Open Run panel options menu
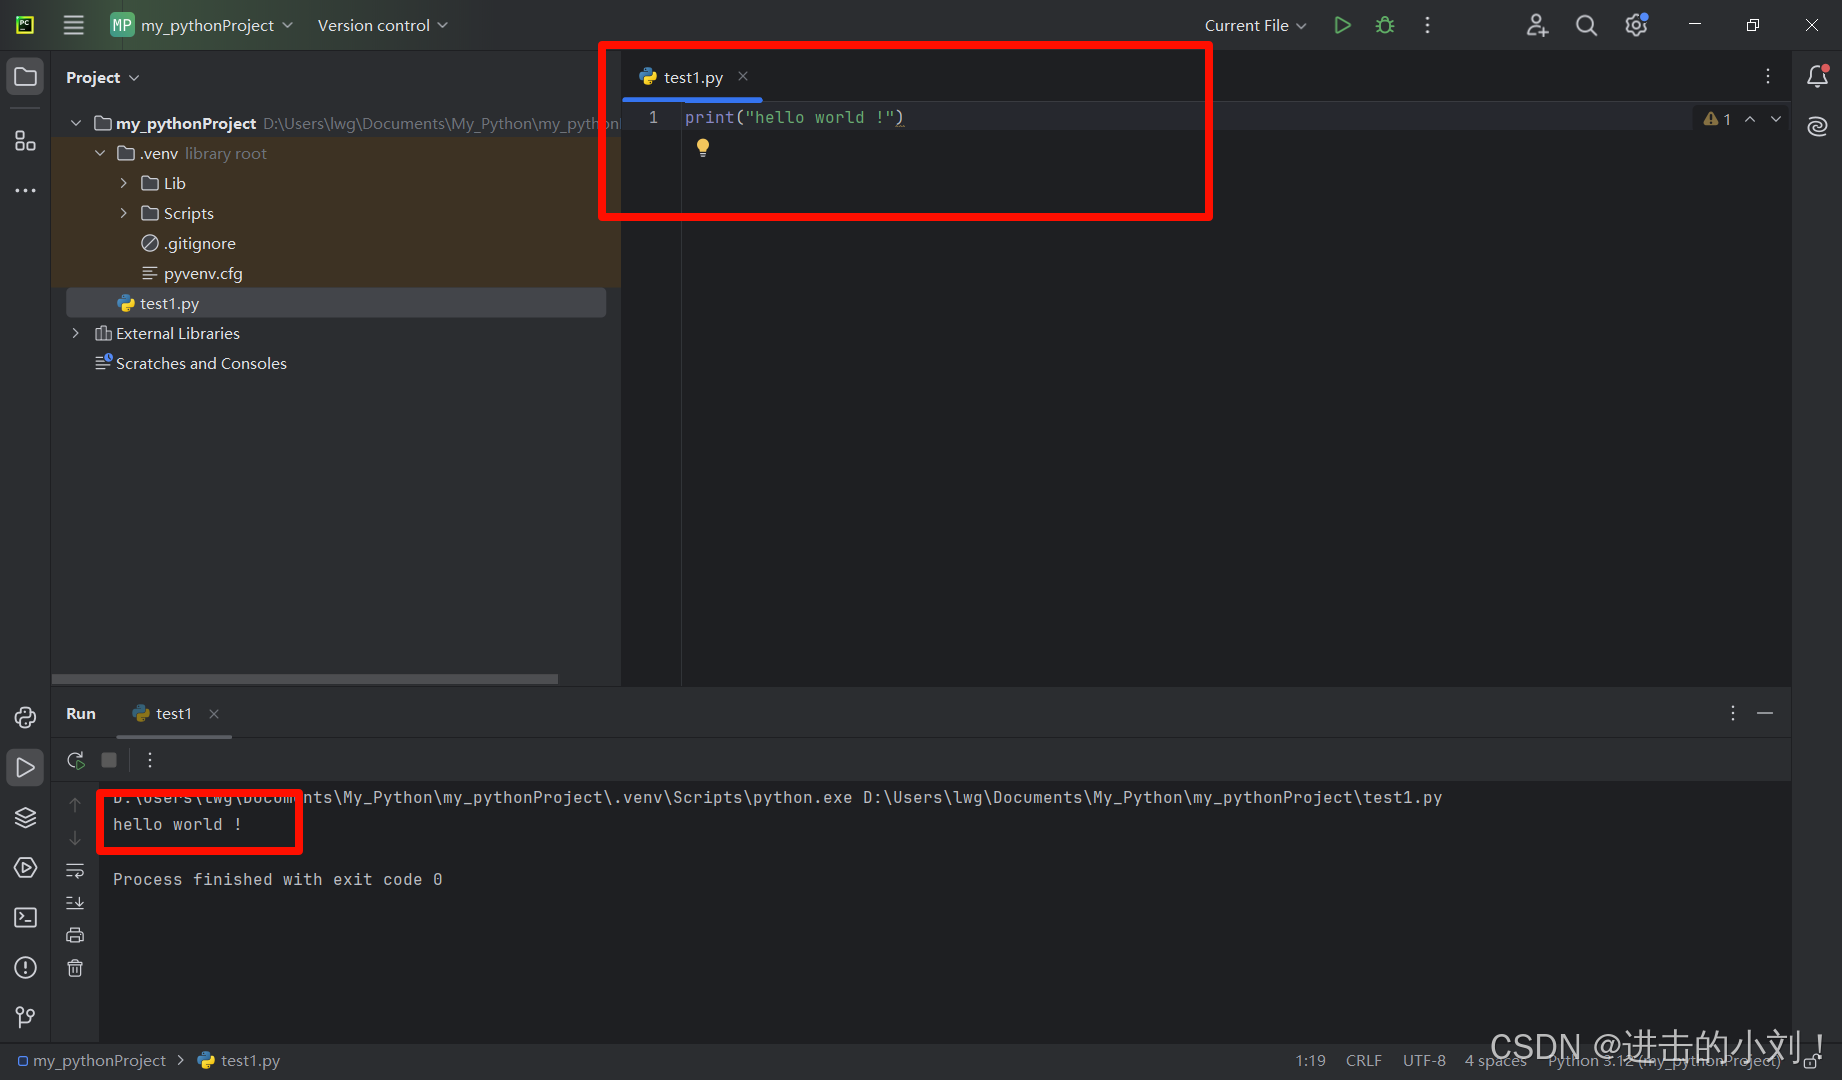 pyautogui.click(x=1733, y=713)
